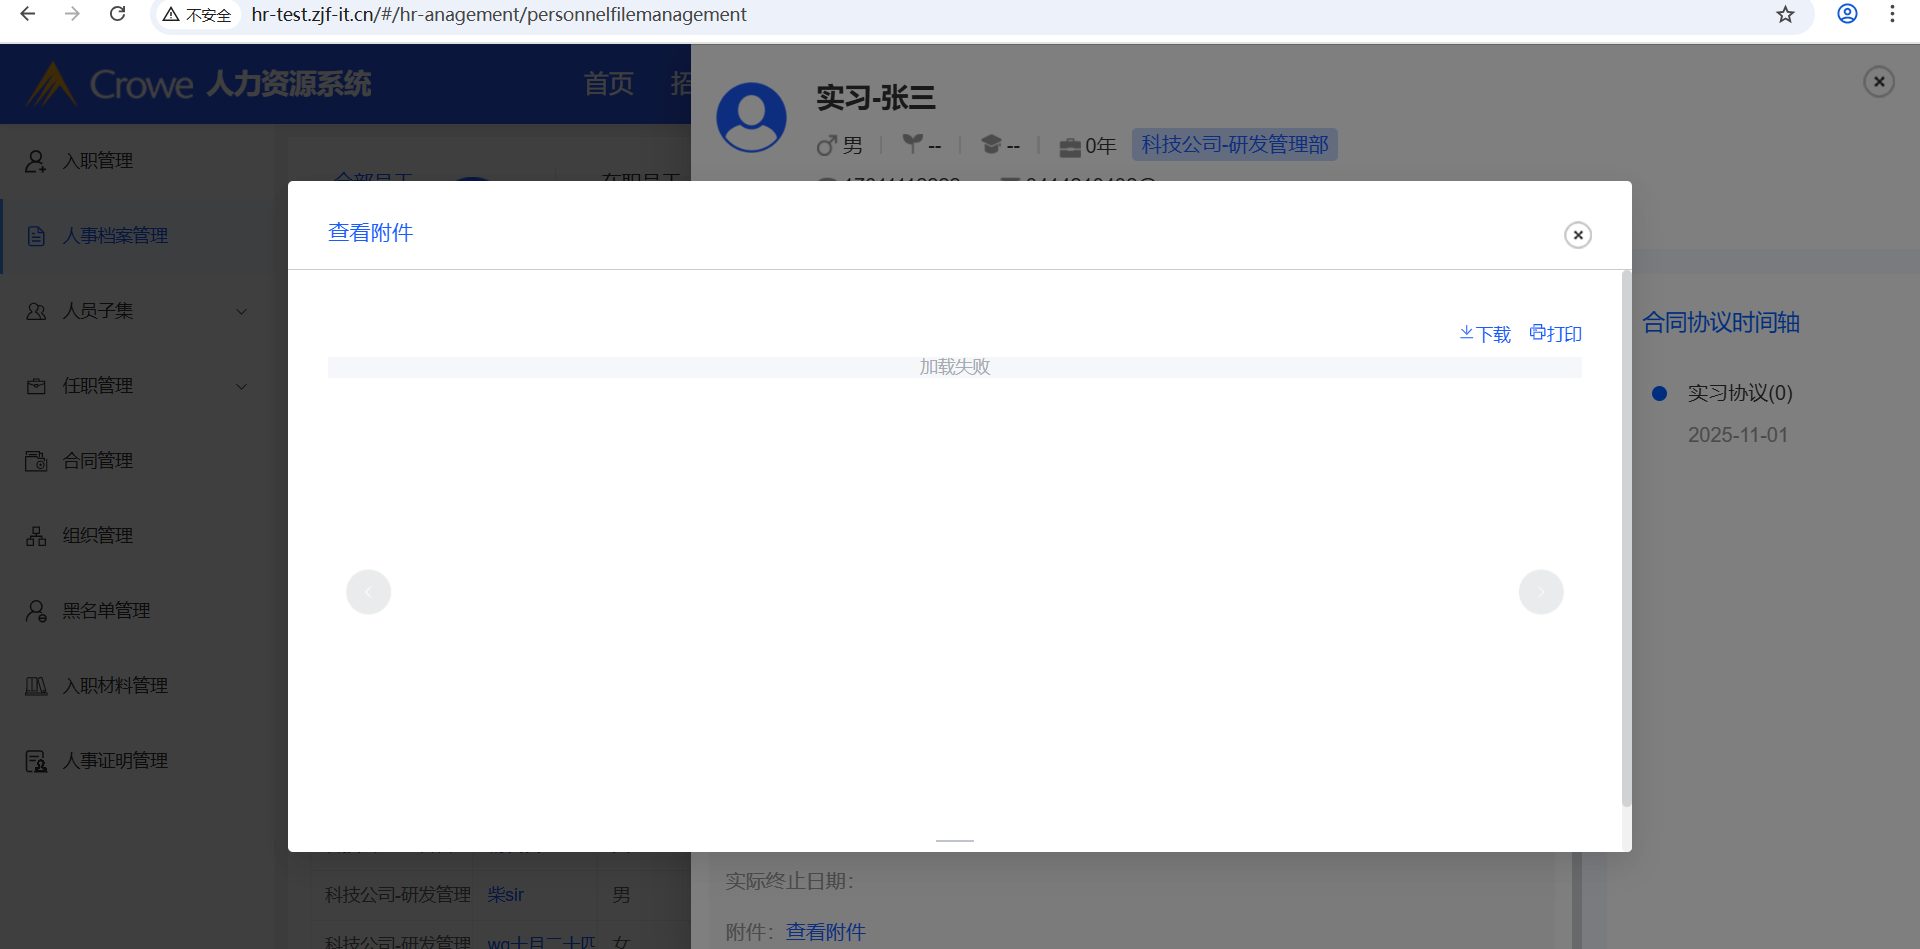Click the 人员子集 sidebar icon
This screenshot has width=1920, height=949.
[36, 311]
